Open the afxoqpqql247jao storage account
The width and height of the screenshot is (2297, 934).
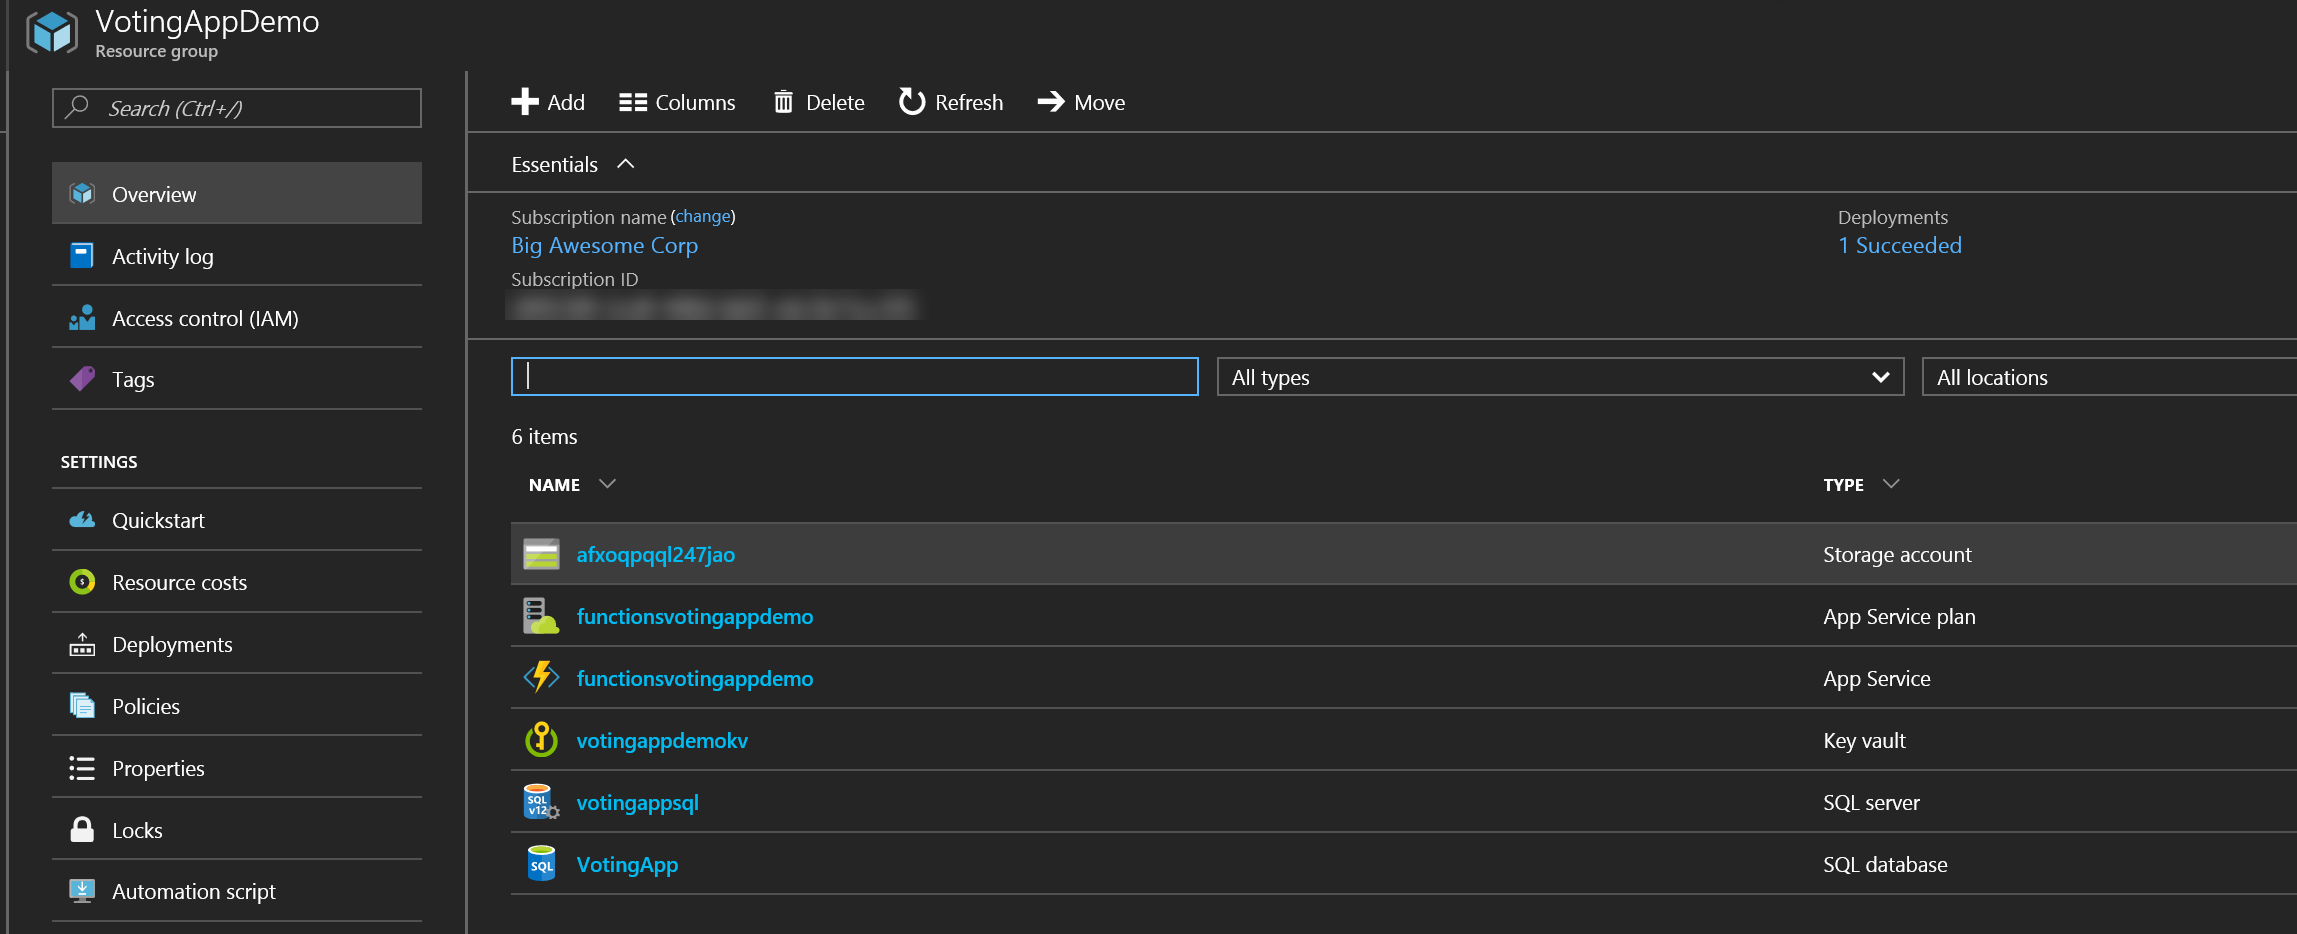pyautogui.click(x=655, y=554)
